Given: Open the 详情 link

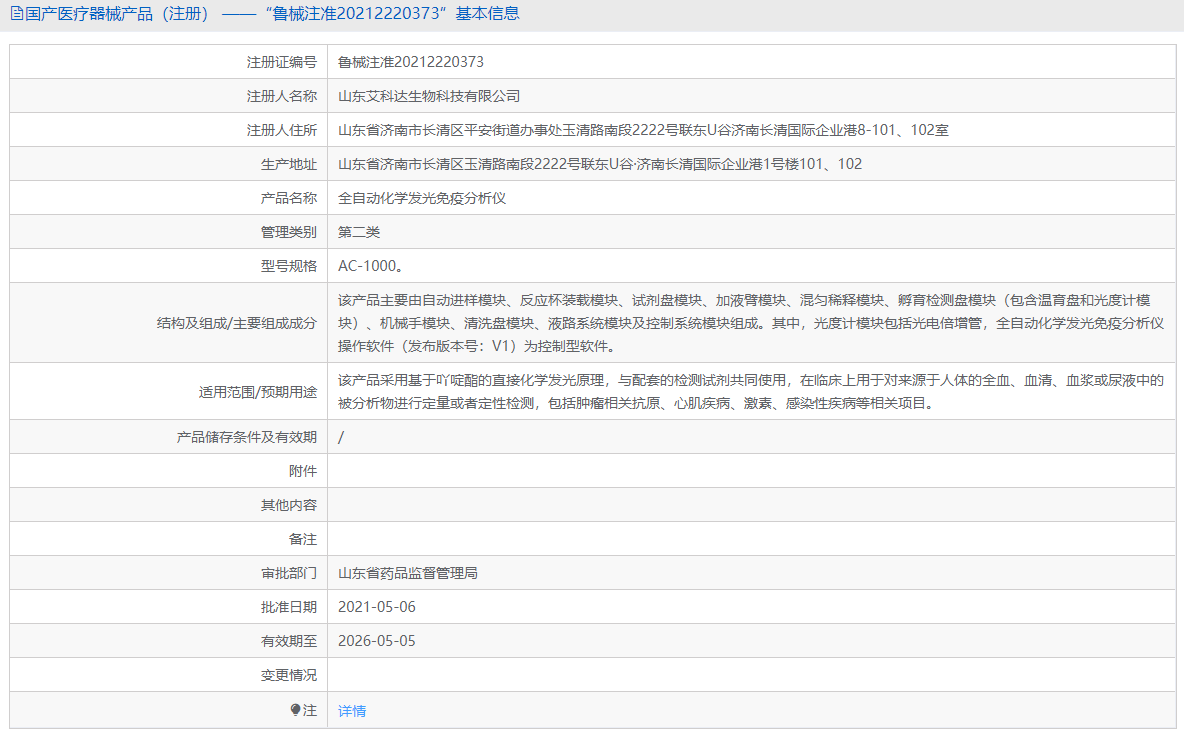Looking at the screenshot, I should click(350, 710).
